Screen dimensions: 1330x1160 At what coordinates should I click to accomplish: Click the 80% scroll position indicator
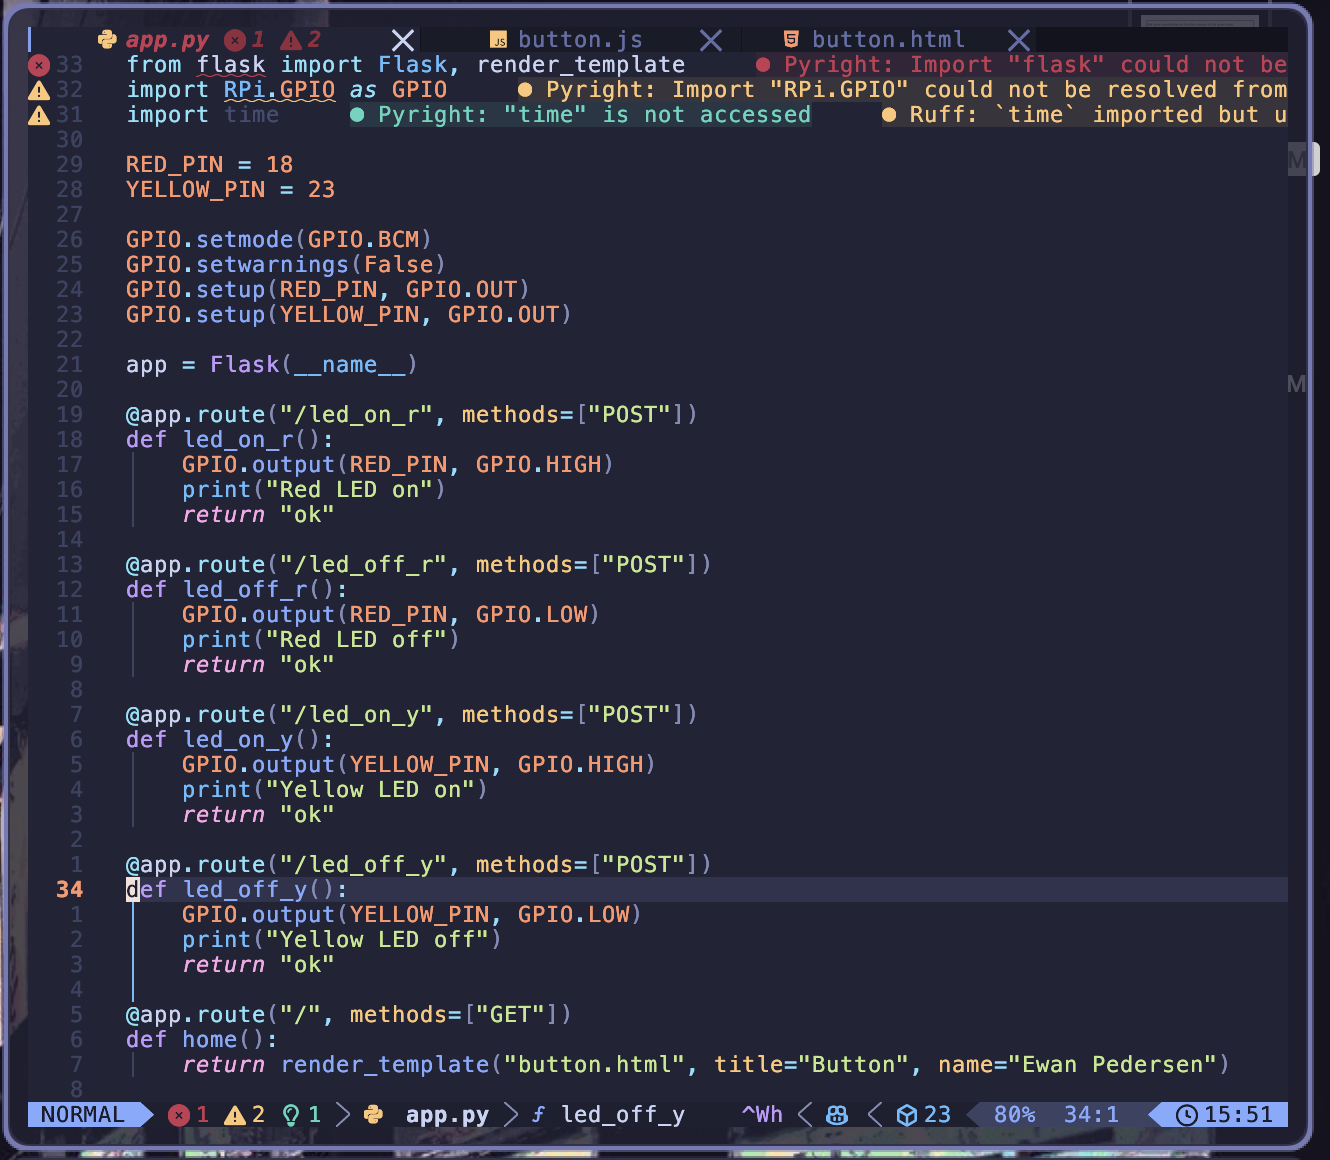tap(1014, 1115)
